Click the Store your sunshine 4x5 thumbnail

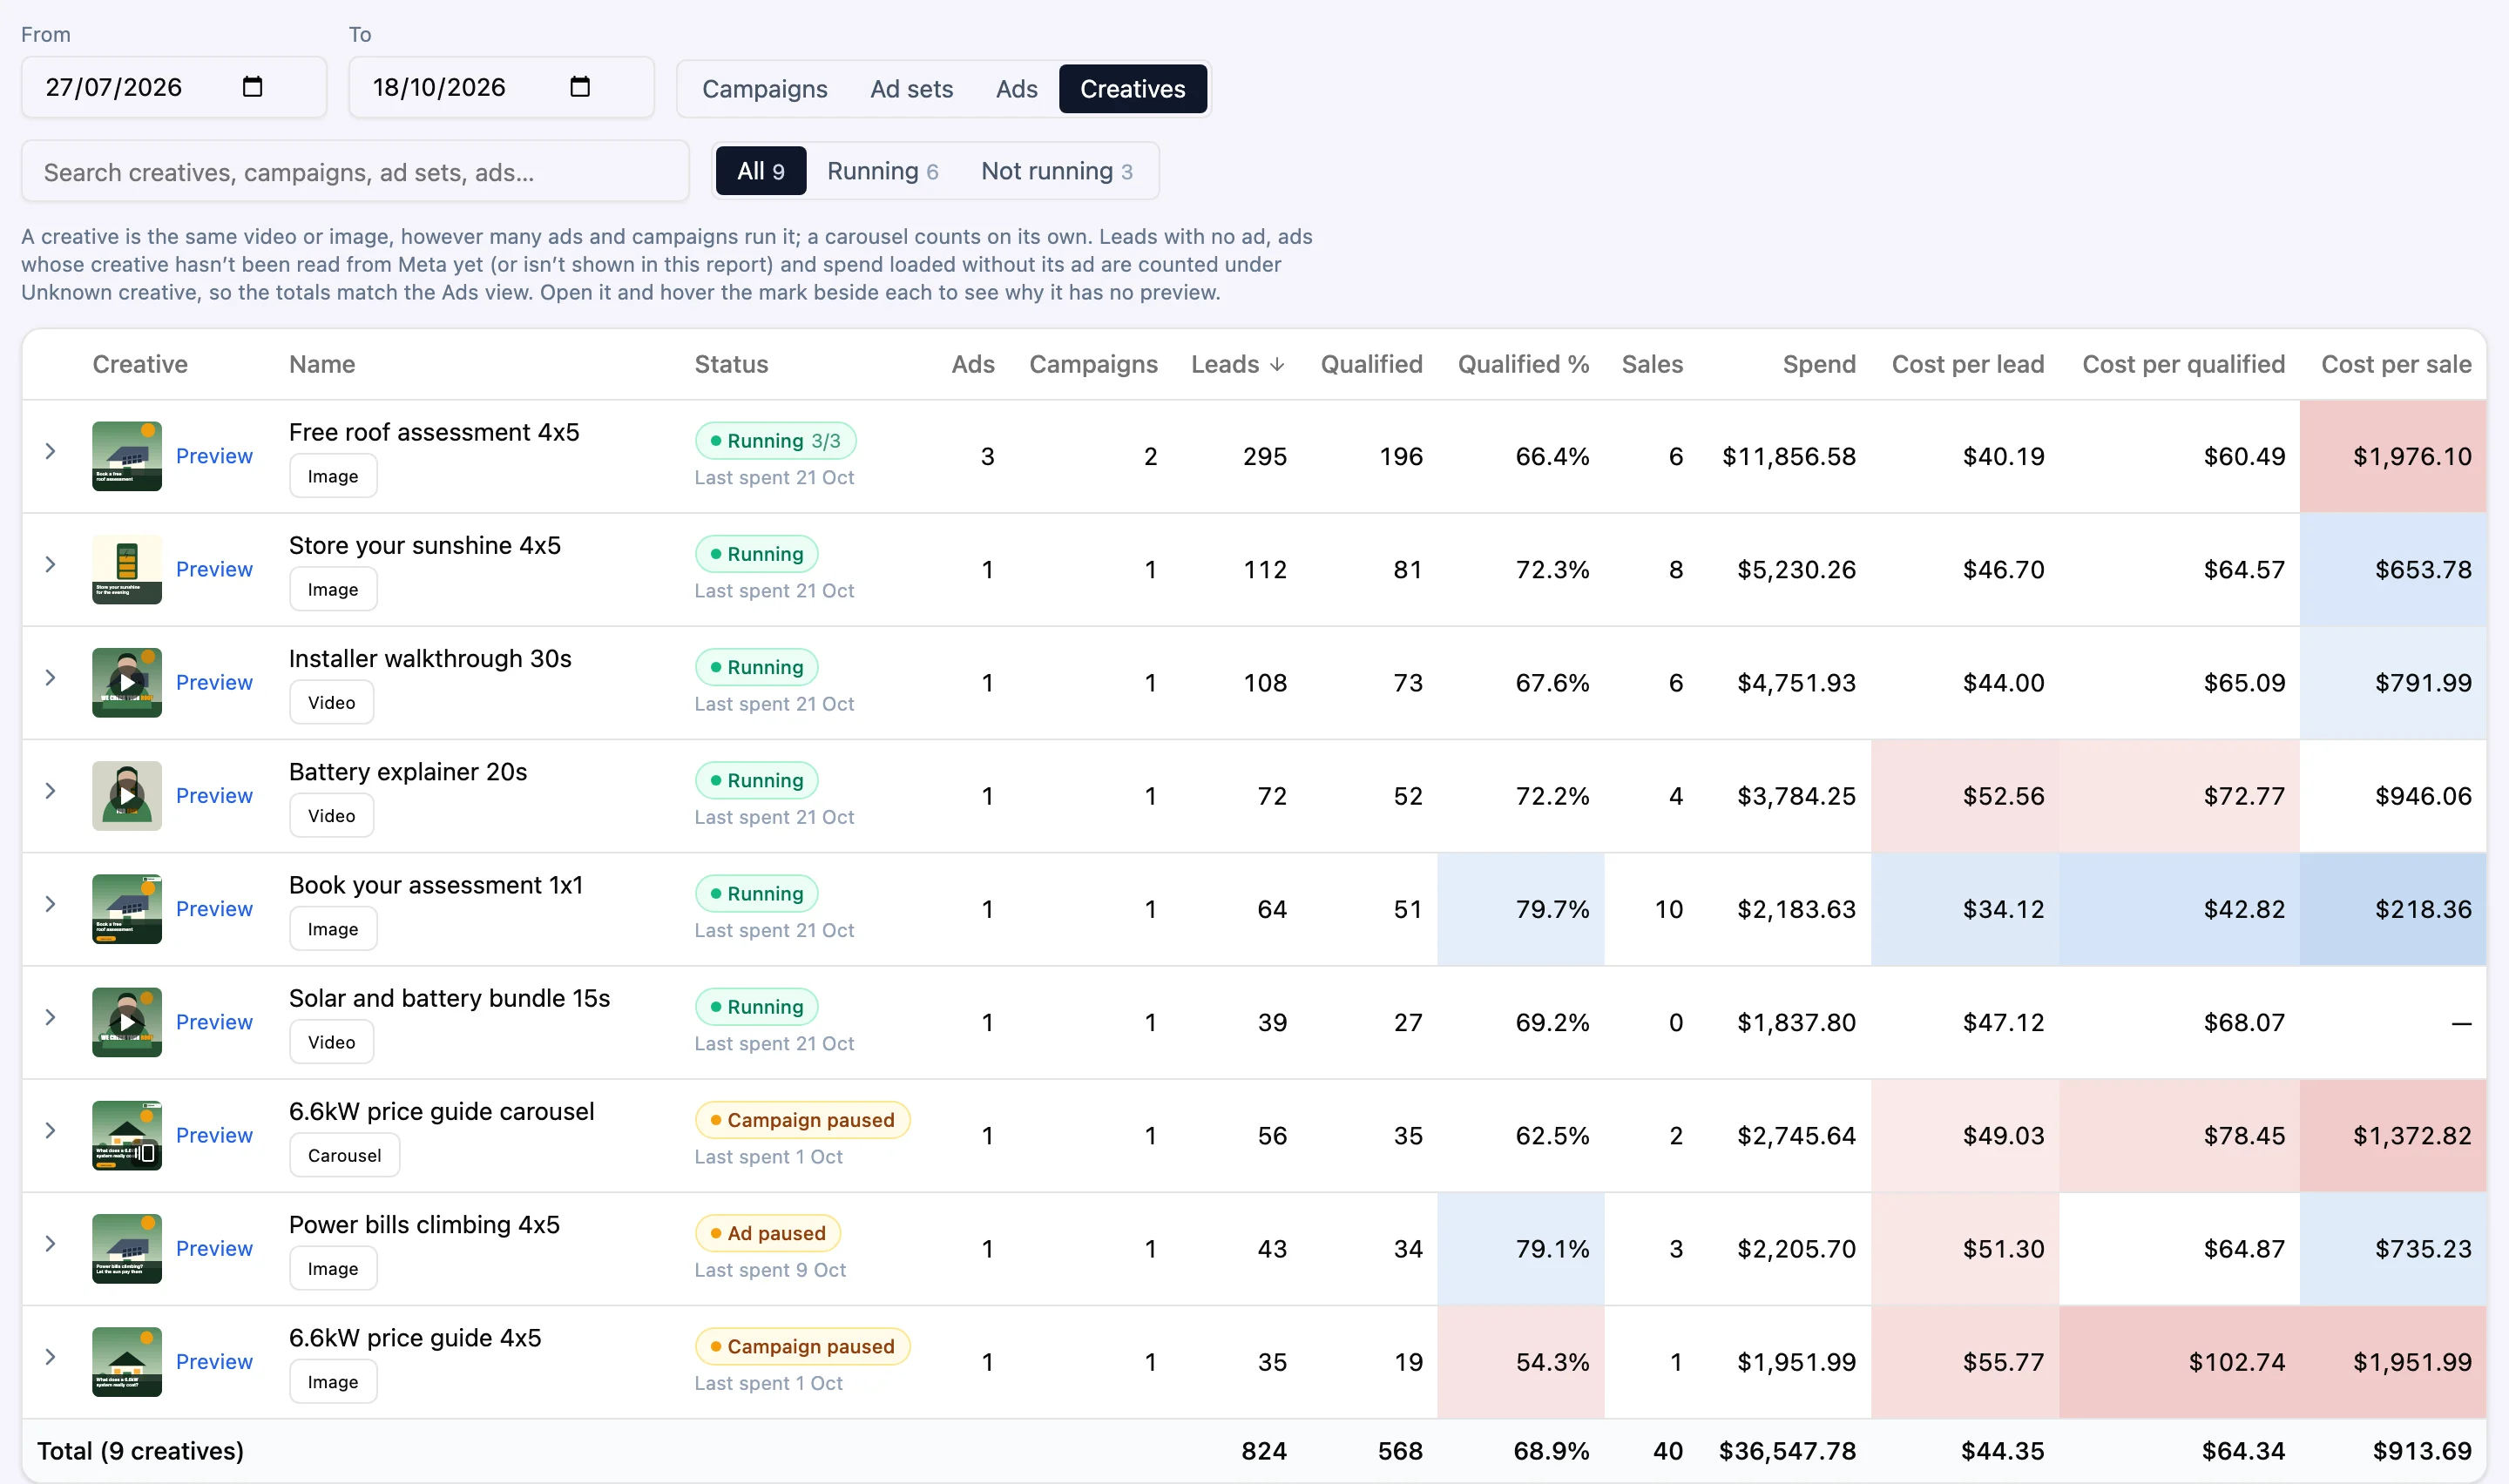tap(127, 569)
